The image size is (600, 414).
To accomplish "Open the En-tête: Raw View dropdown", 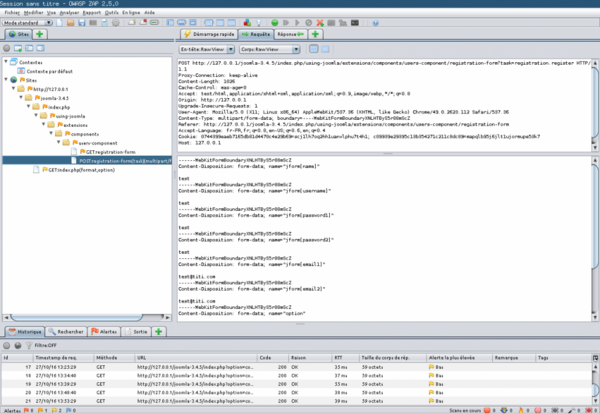I will pyautogui.click(x=207, y=49).
